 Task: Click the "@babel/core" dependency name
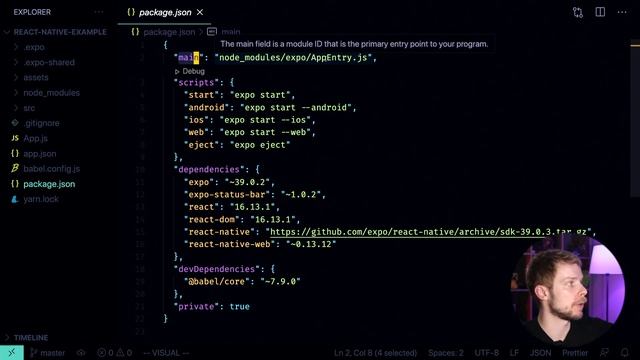tap(217, 282)
